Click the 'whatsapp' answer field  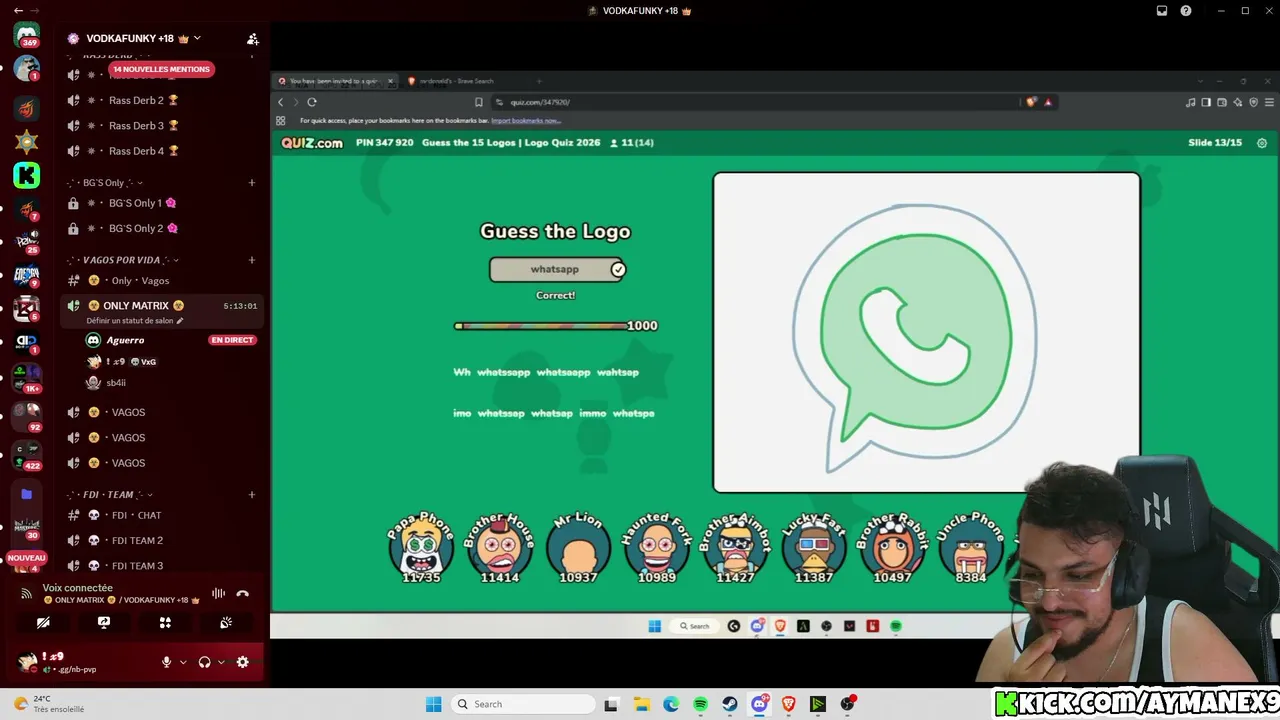557,269
